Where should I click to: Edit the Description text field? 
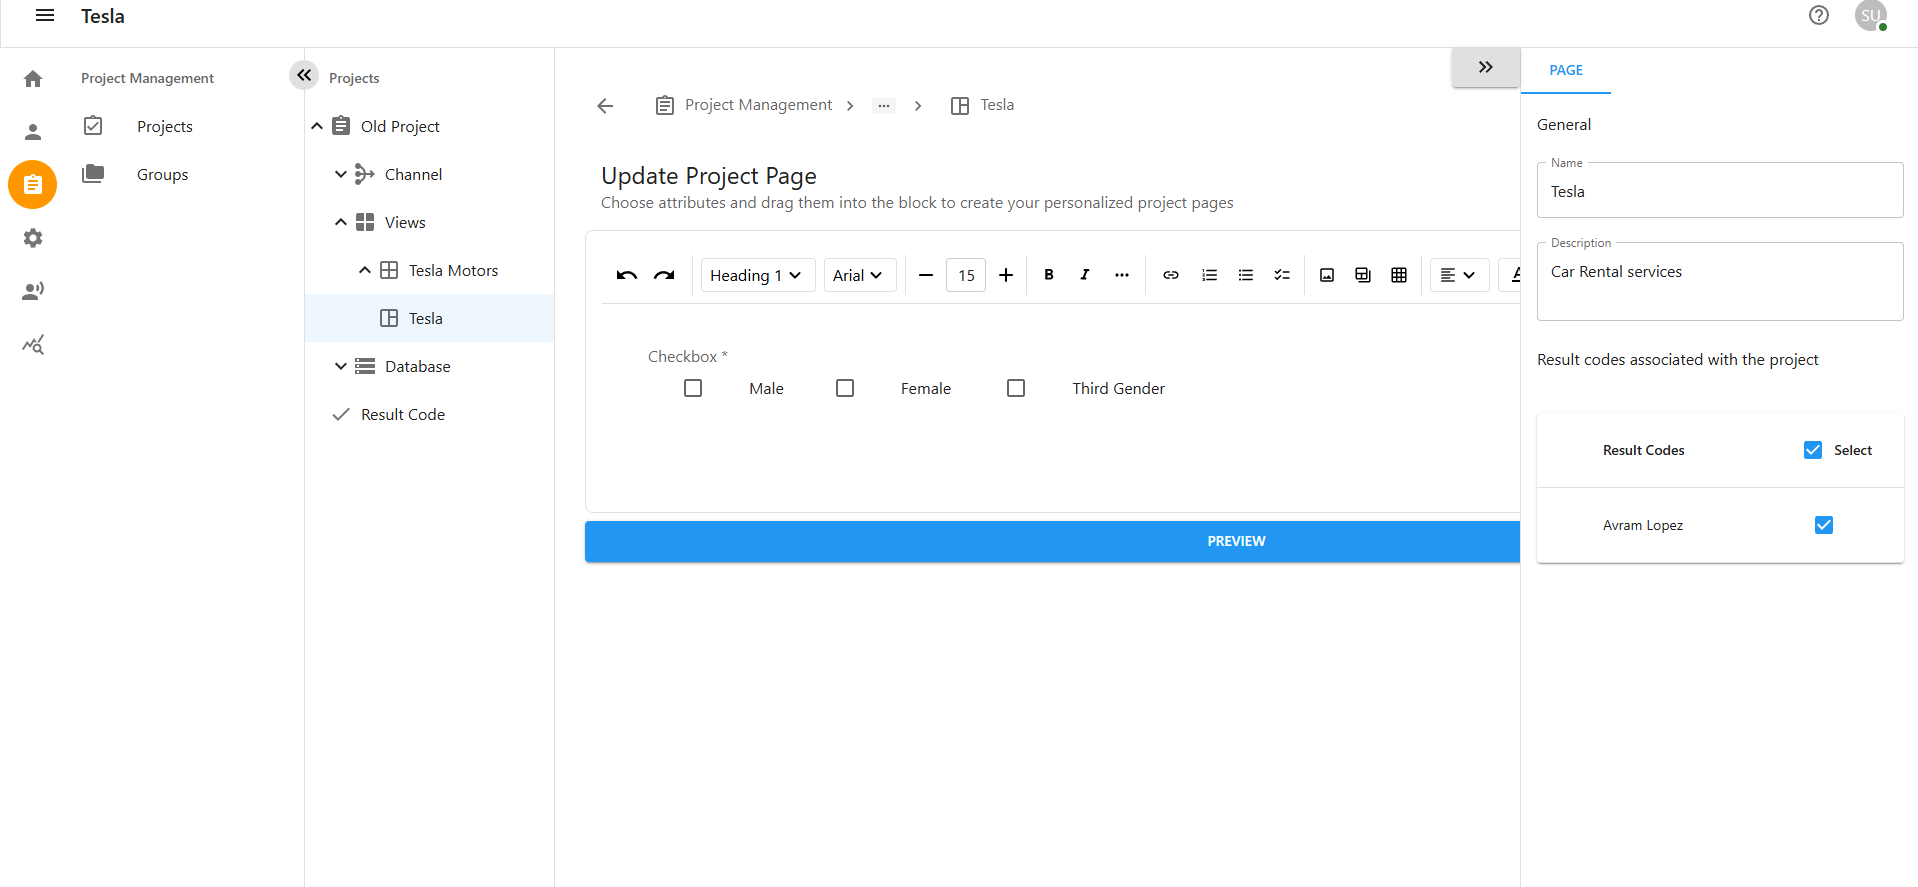1720,282
